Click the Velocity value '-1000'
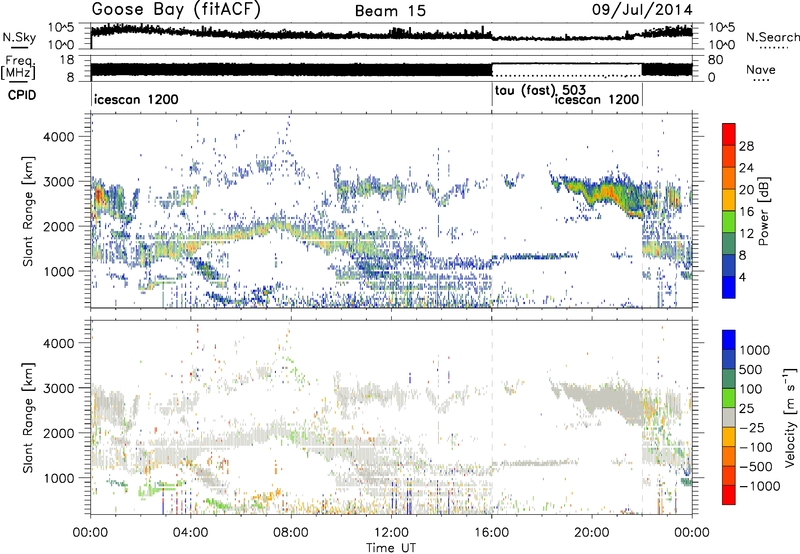 click(759, 486)
